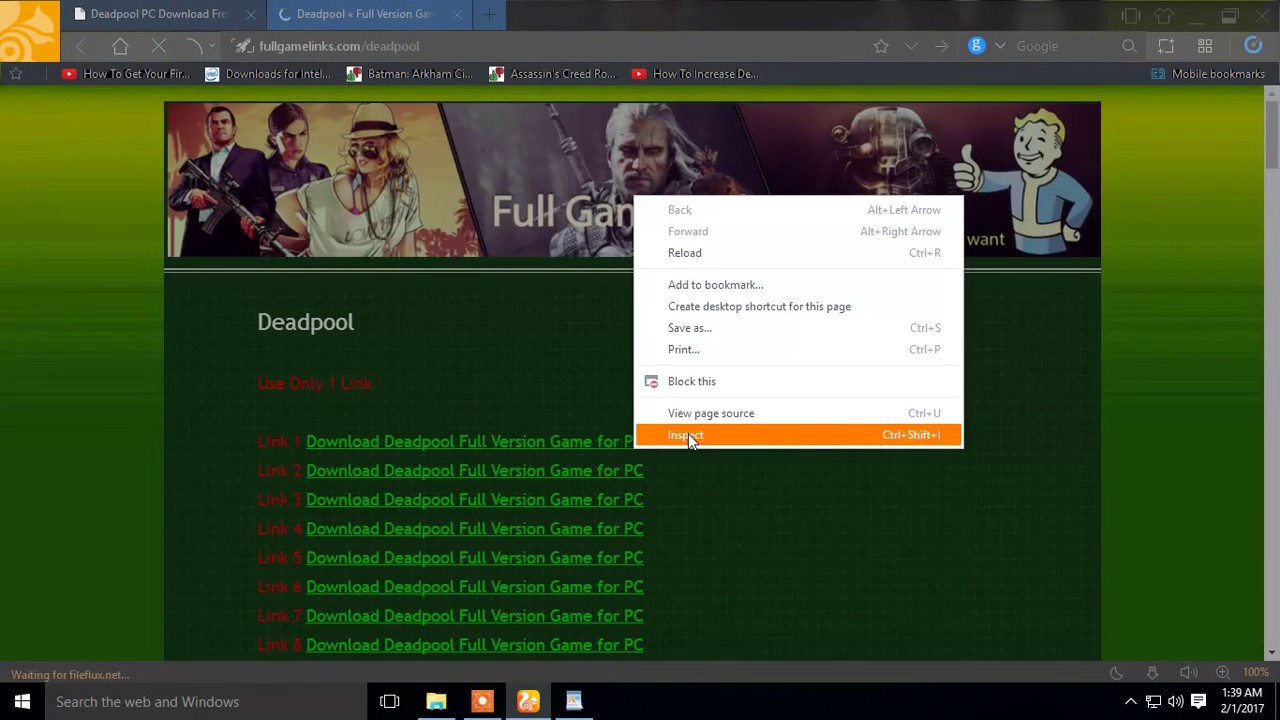
Task: Click the Google search engine icon
Action: [977, 46]
